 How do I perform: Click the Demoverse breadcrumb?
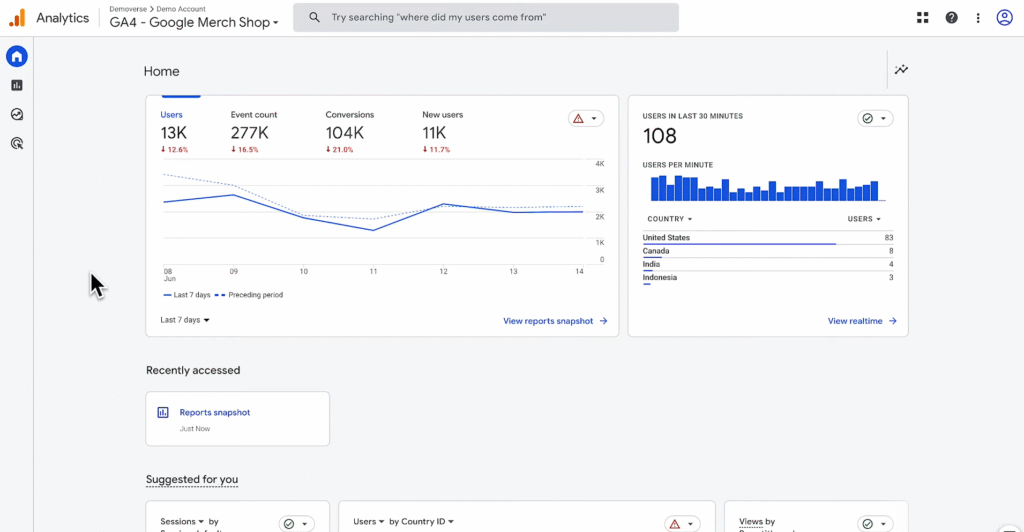click(x=128, y=9)
